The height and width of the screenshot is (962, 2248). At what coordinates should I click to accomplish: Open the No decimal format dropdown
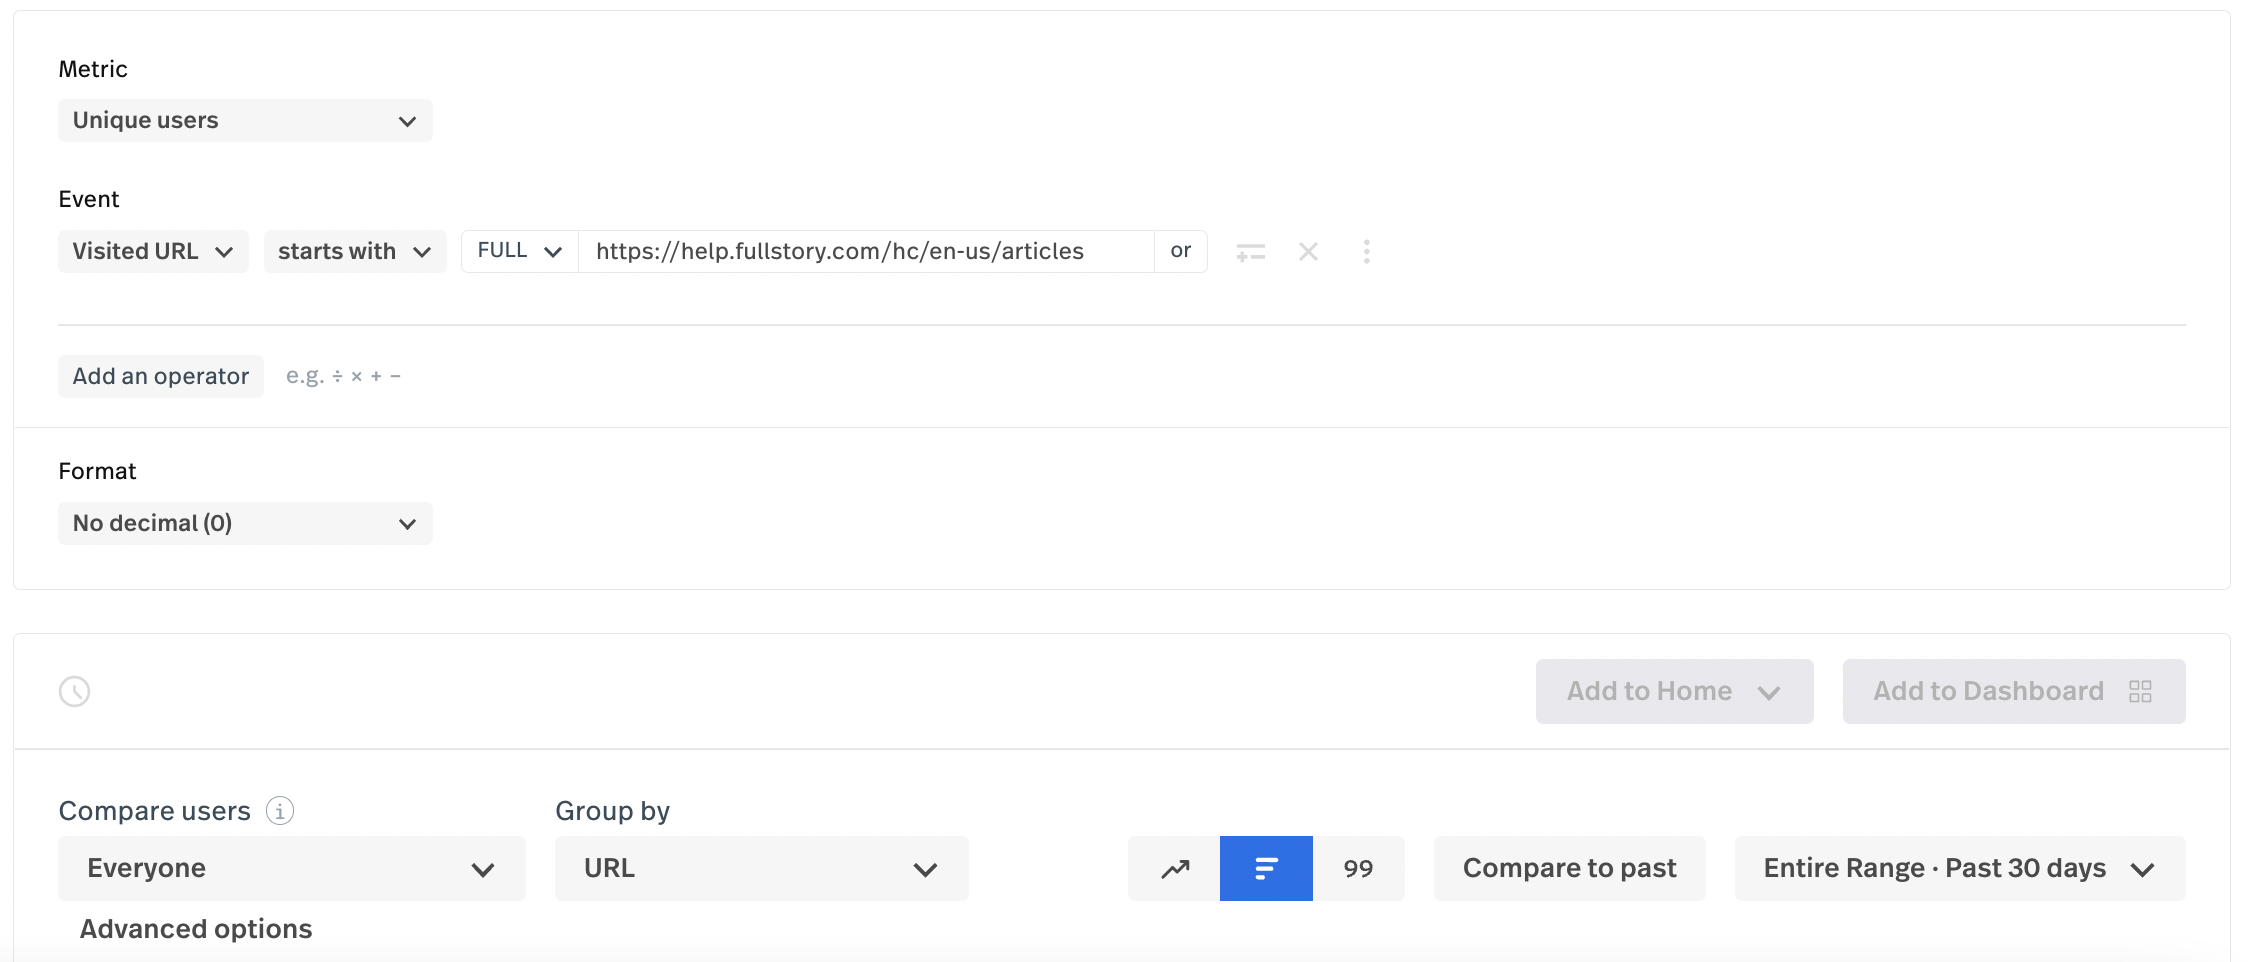pyautogui.click(x=245, y=524)
